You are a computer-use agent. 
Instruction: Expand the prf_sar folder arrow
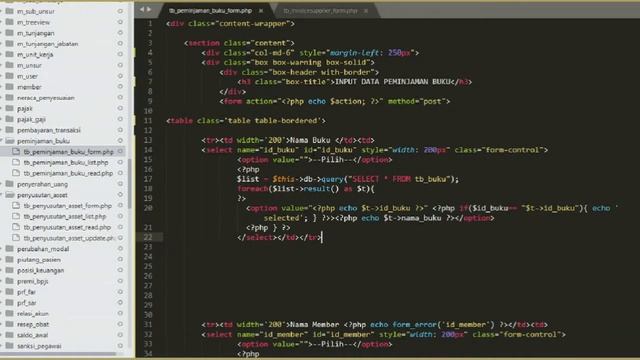click(2, 303)
